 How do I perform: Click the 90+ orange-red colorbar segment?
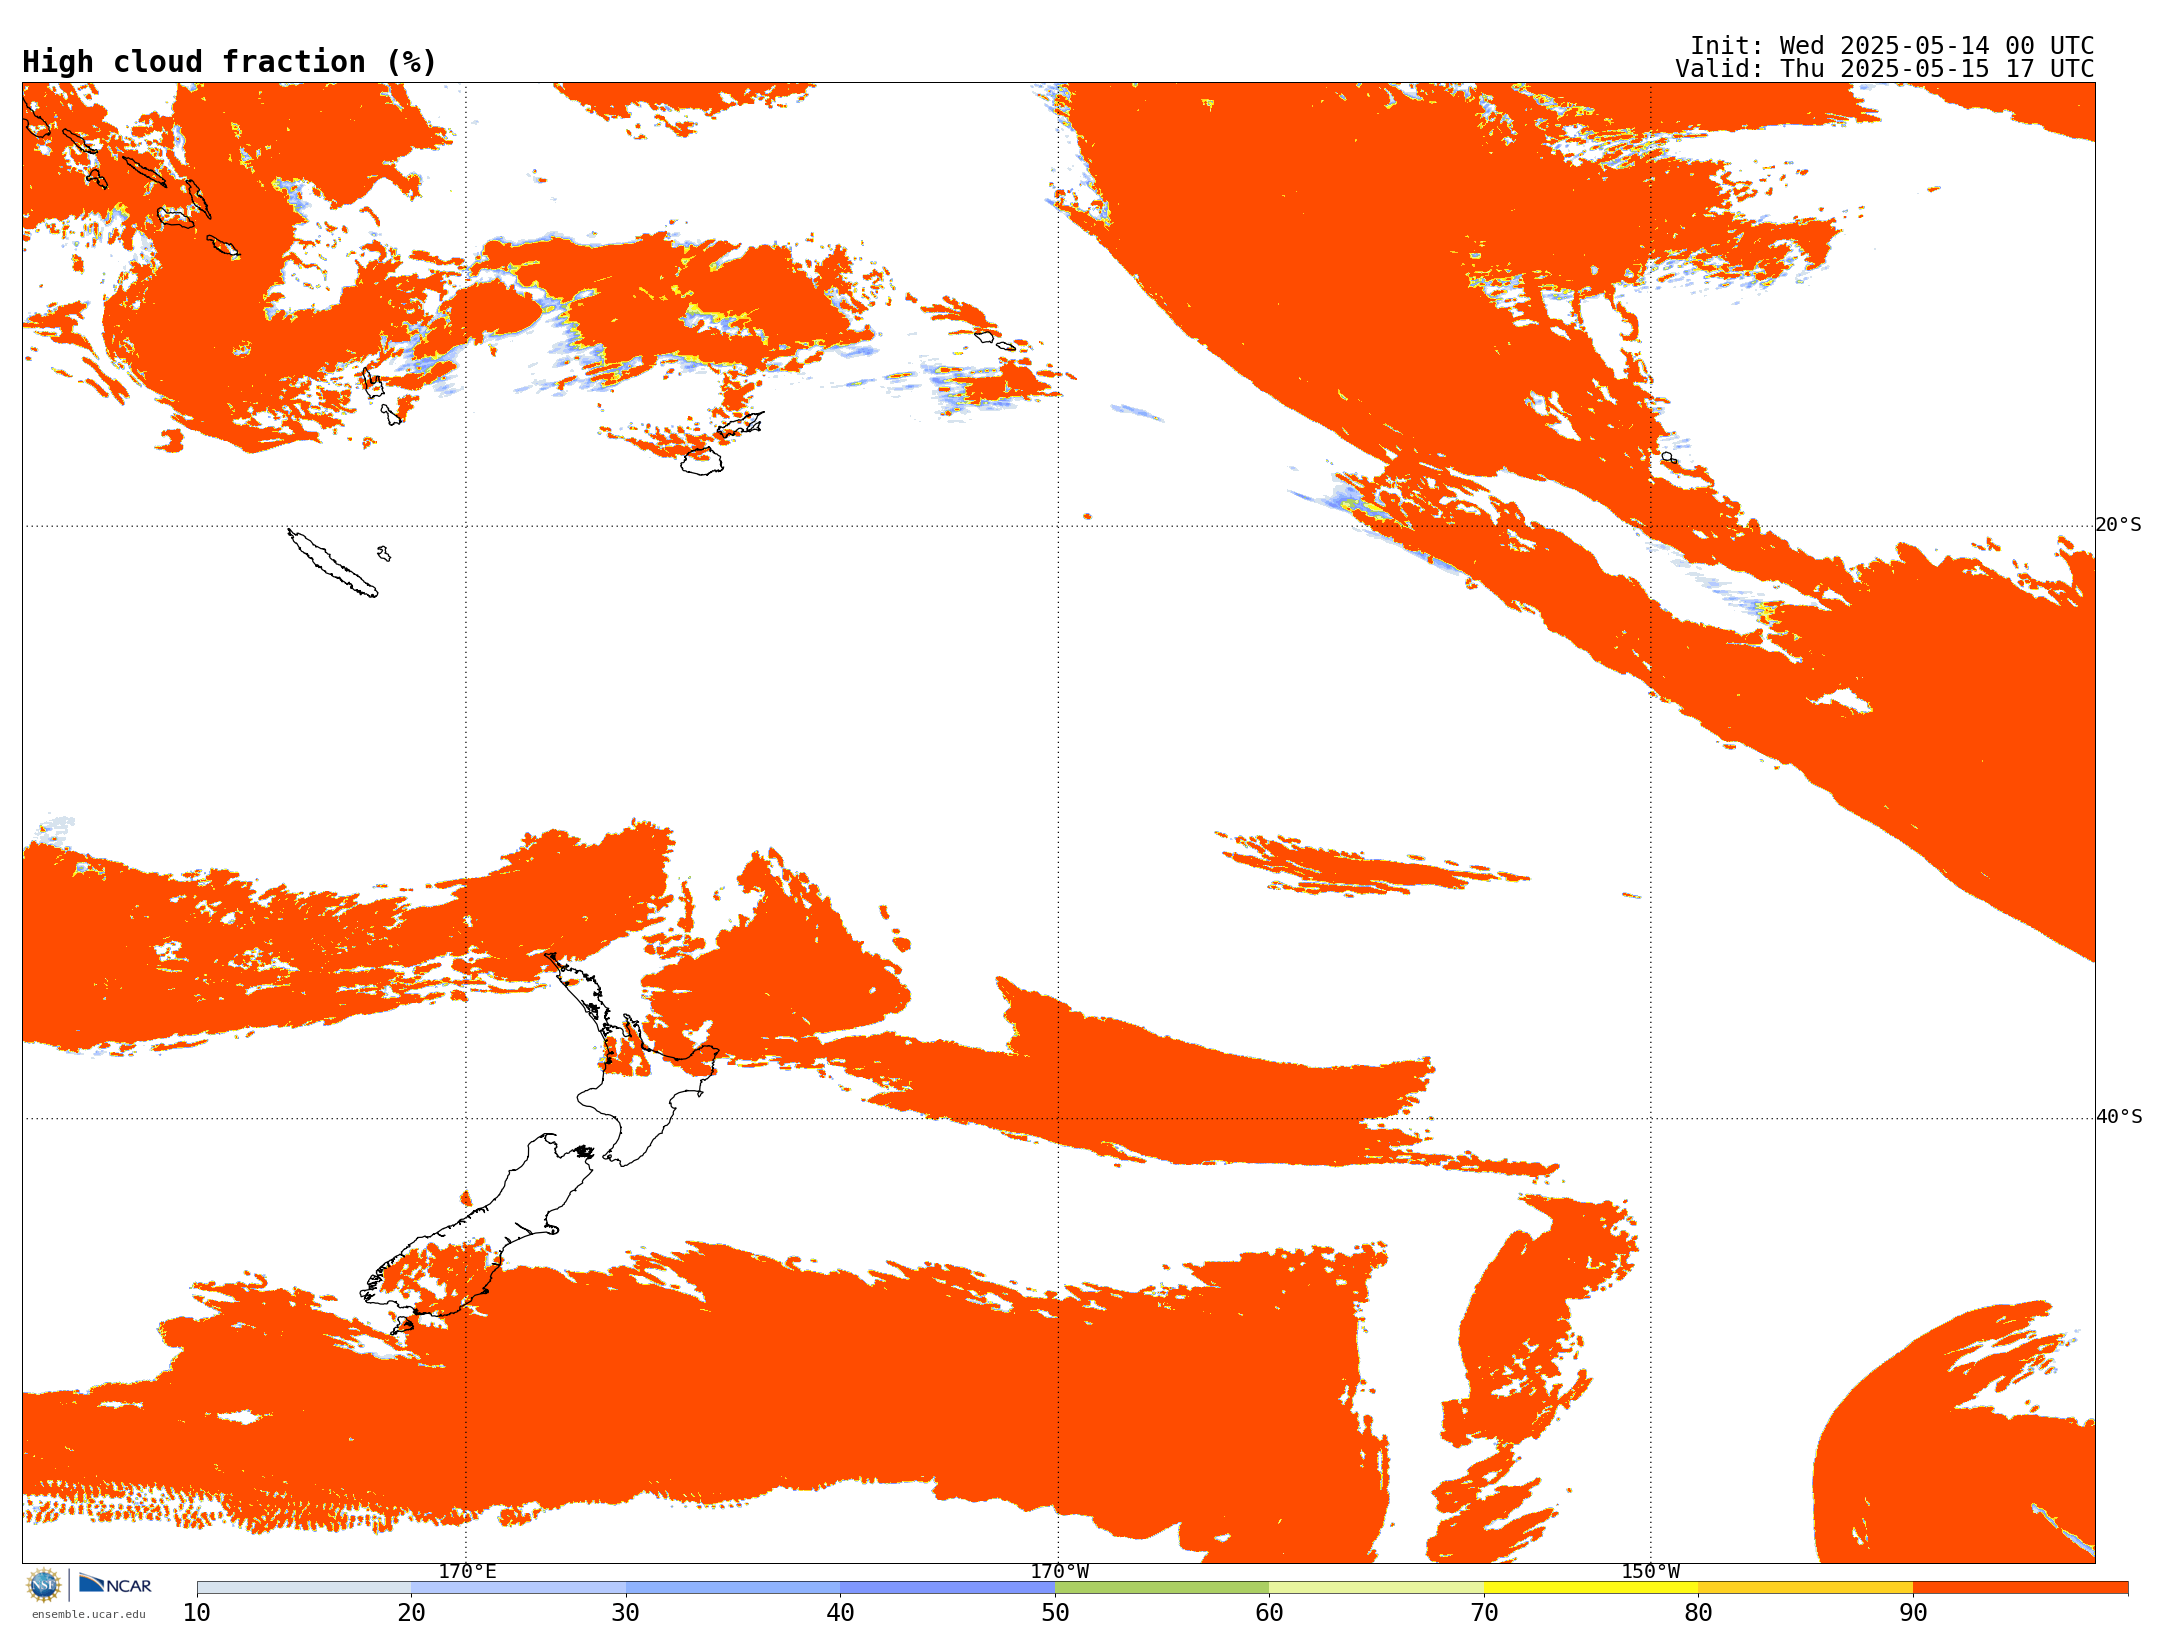coord(2020,1588)
